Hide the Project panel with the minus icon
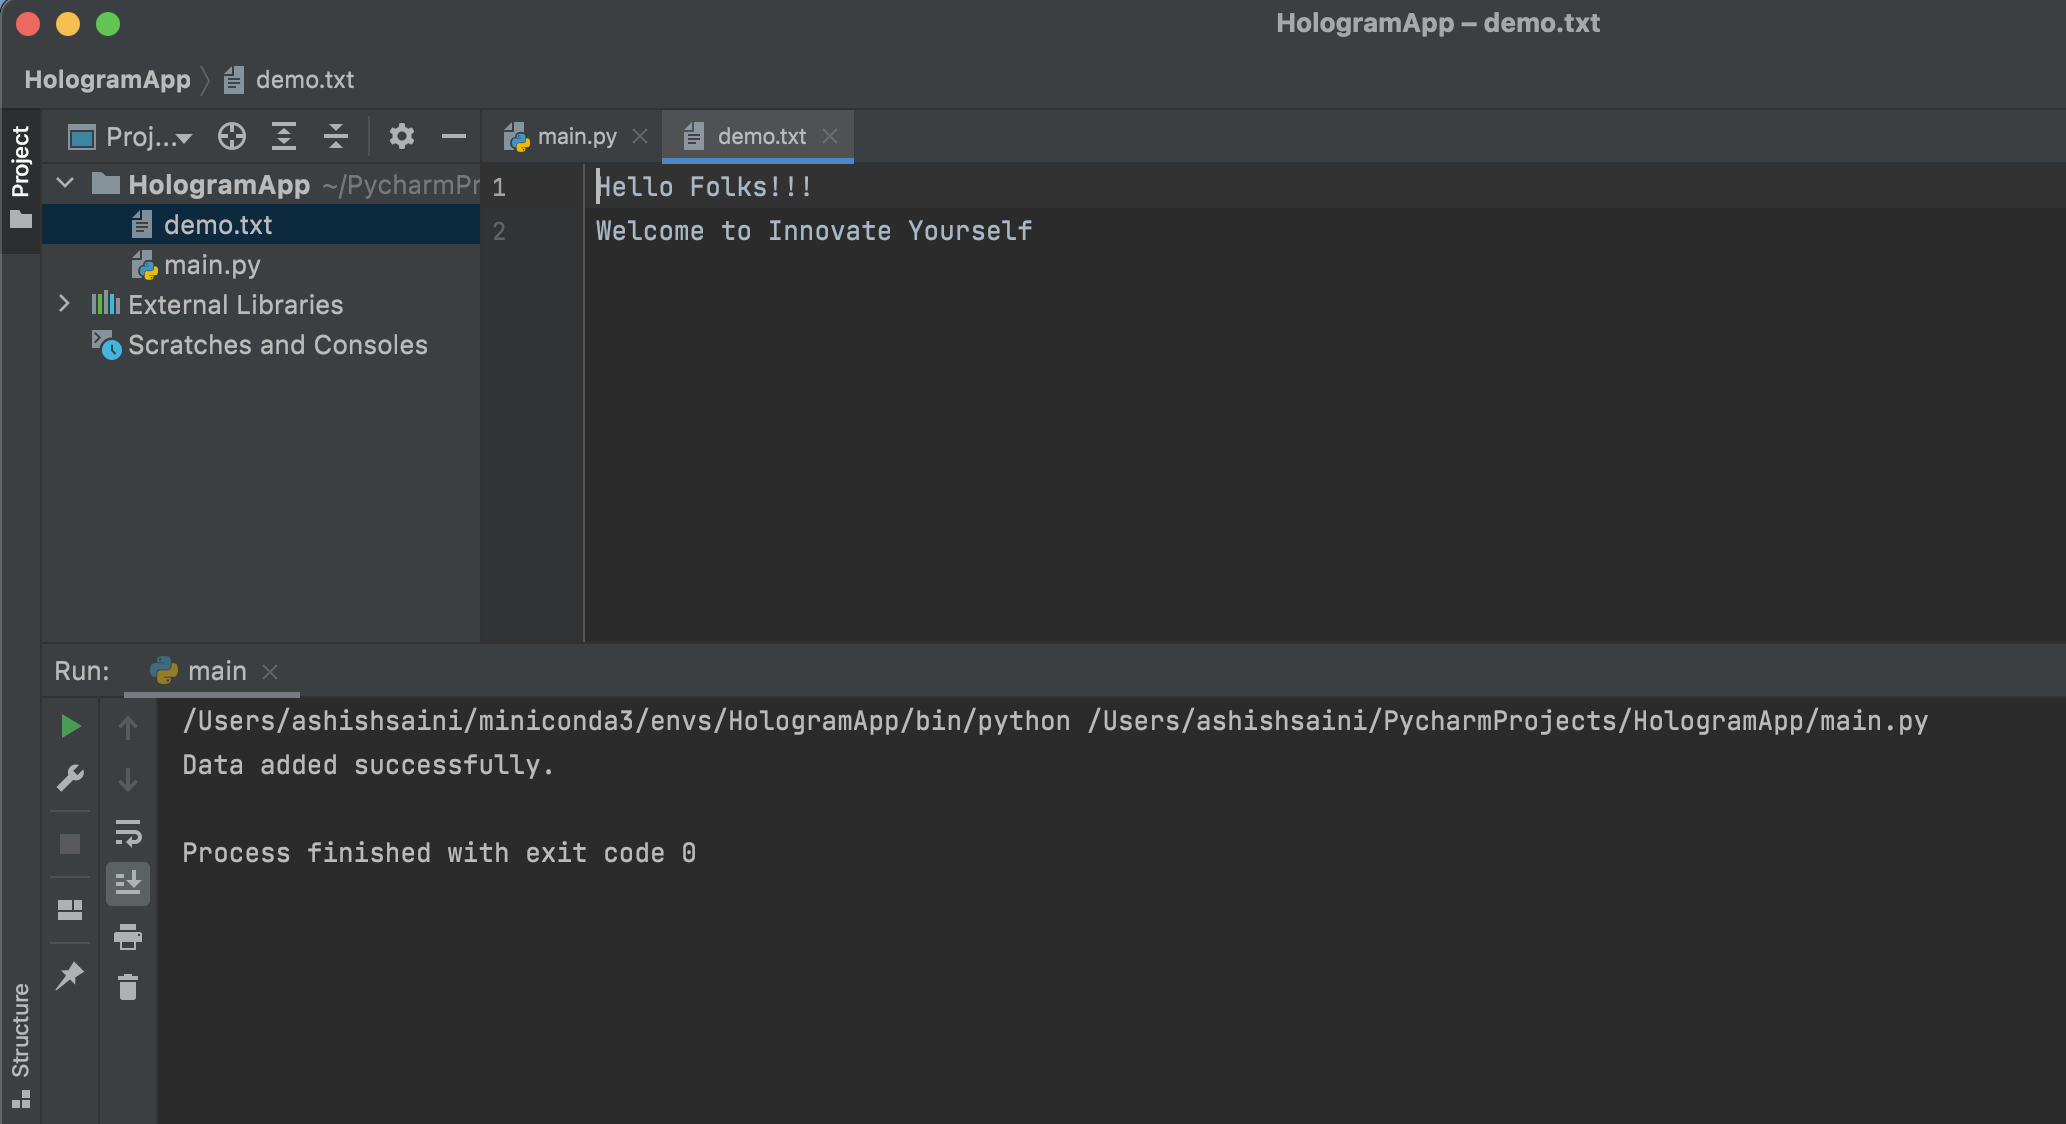This screenshot has height=1124, width=2066. (454, 136)
